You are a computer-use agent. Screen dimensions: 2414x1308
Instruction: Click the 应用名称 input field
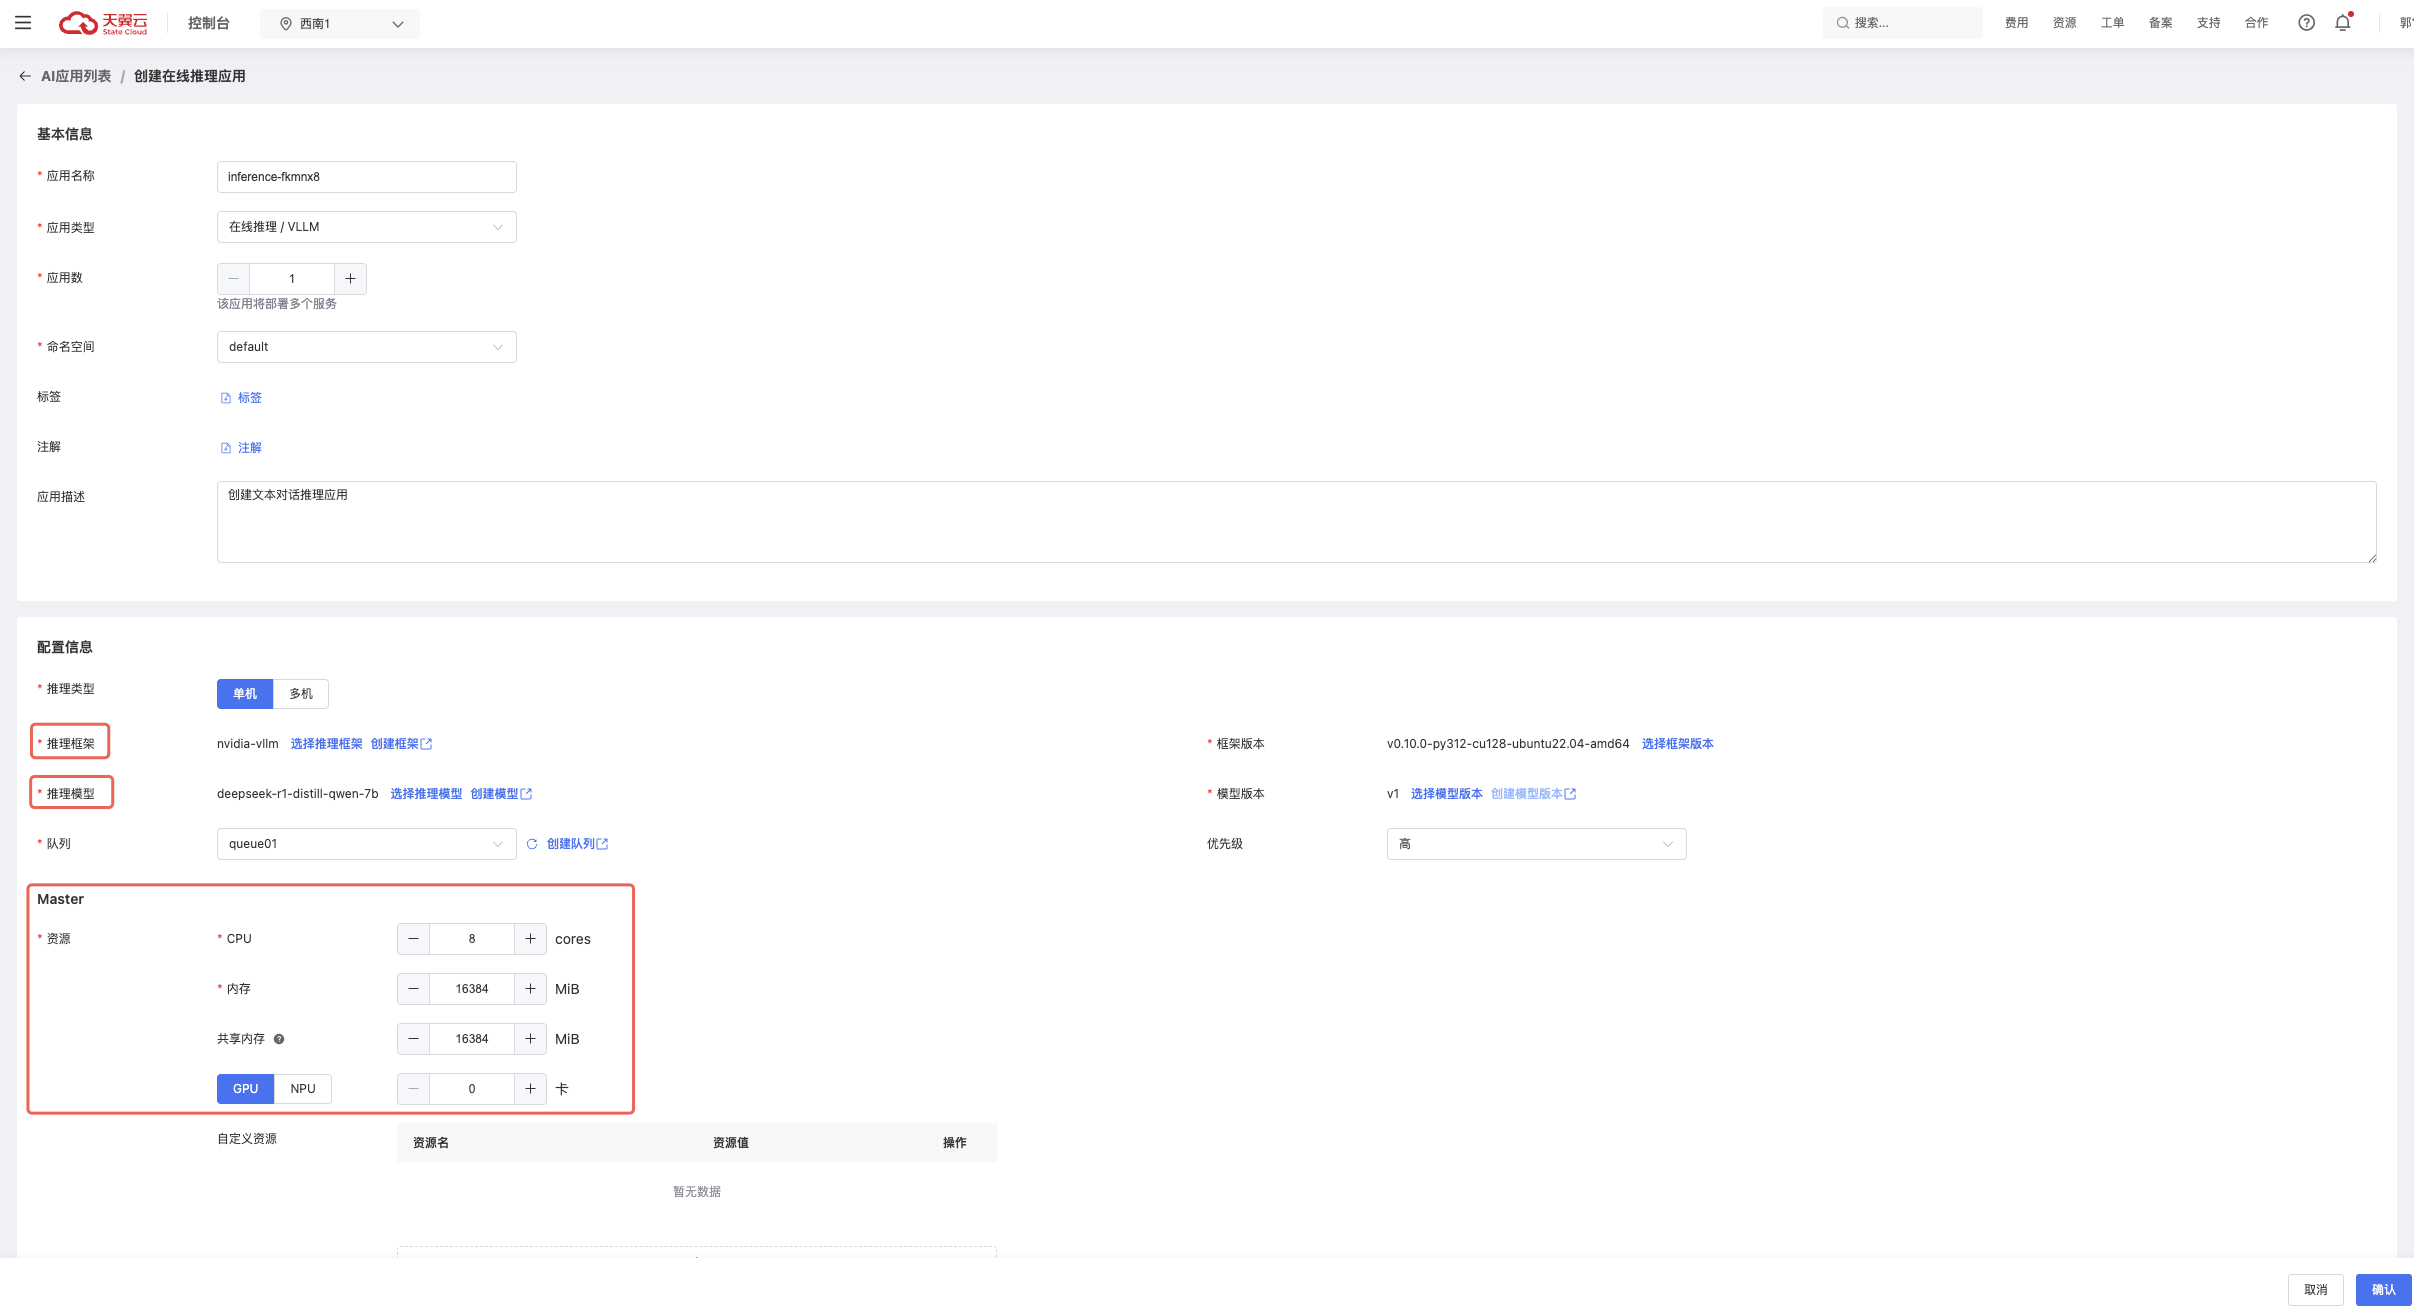tap(366, 177)
